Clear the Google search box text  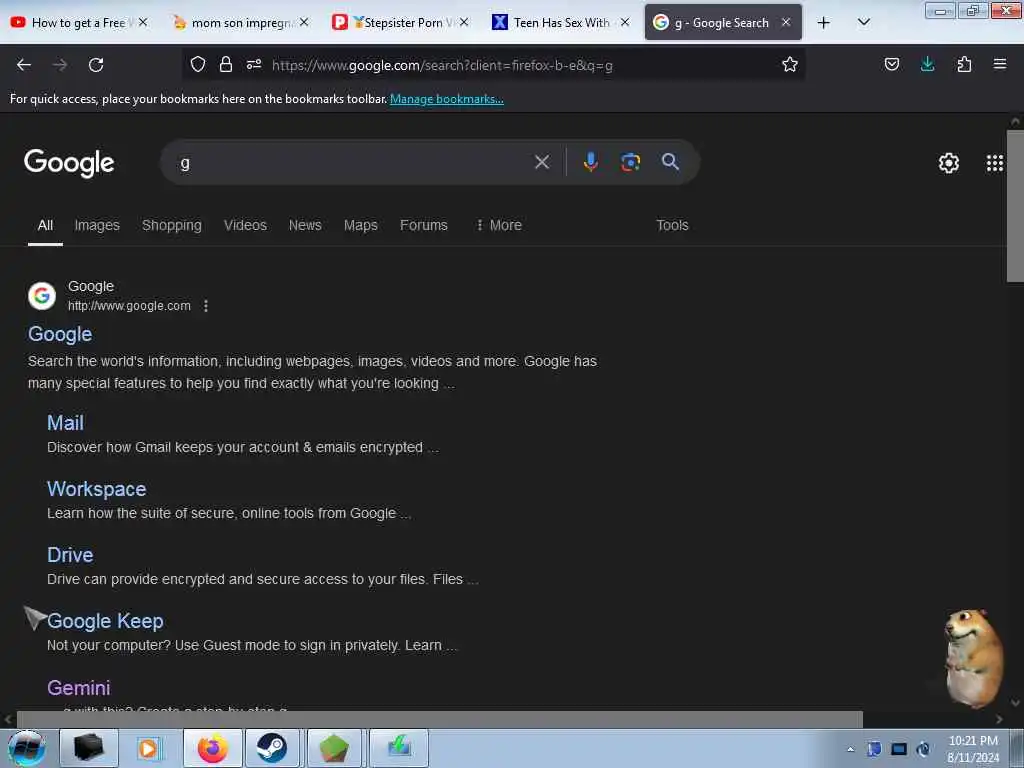pyautogui.click(x=542, y=162)
